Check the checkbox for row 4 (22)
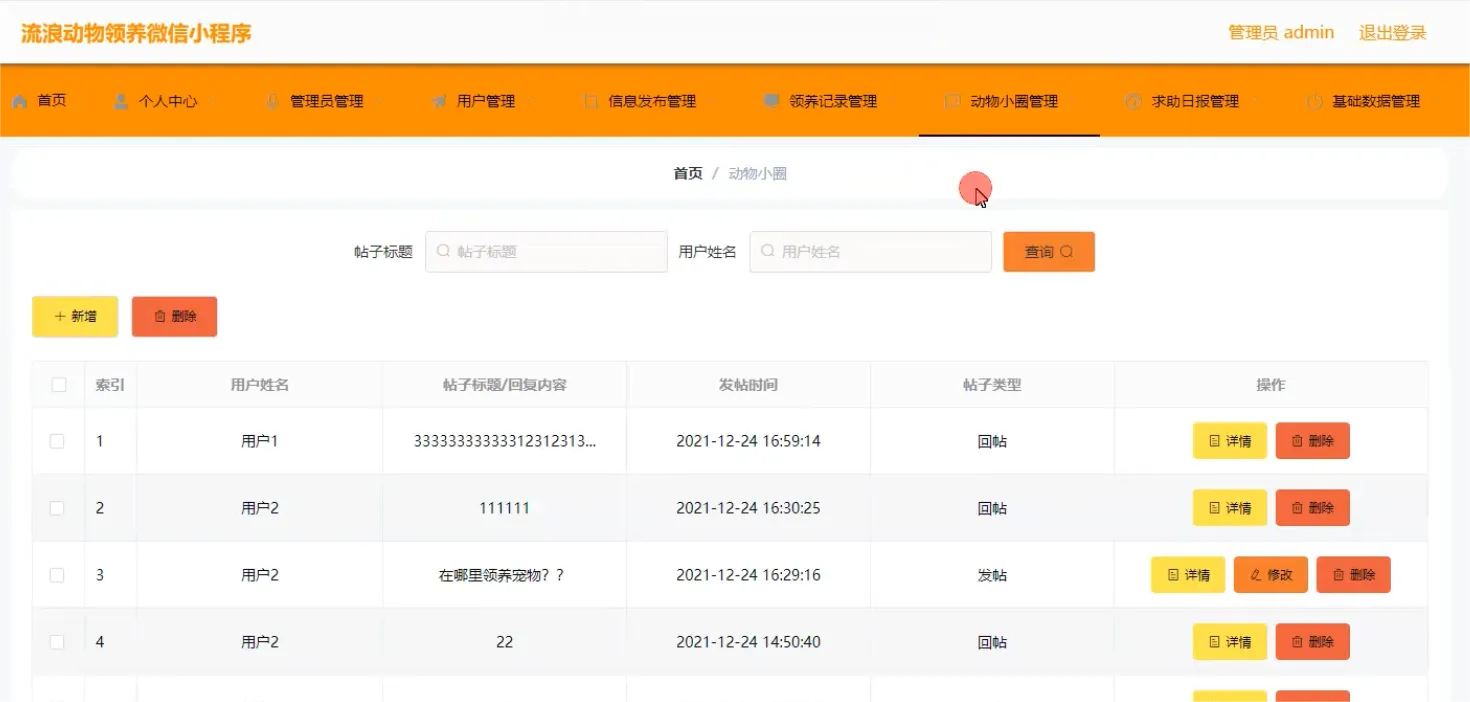This screenshot has height=702, width=1470. (x=57, y=642)
